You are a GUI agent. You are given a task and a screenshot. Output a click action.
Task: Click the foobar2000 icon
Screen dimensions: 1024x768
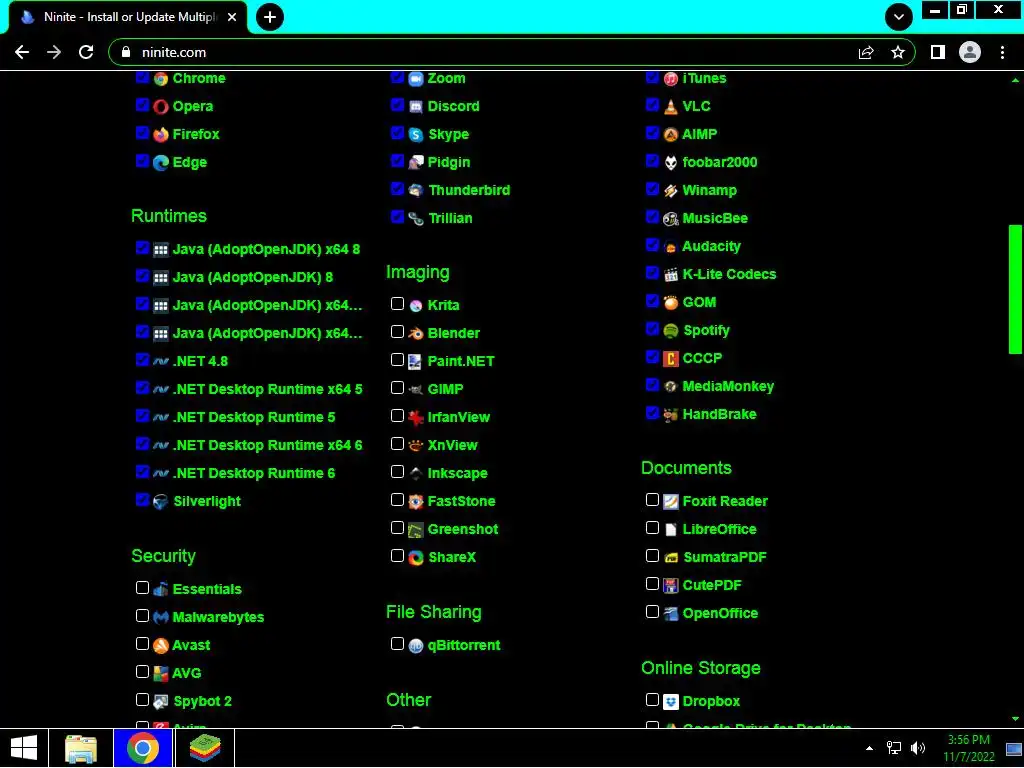pos(671,163)
